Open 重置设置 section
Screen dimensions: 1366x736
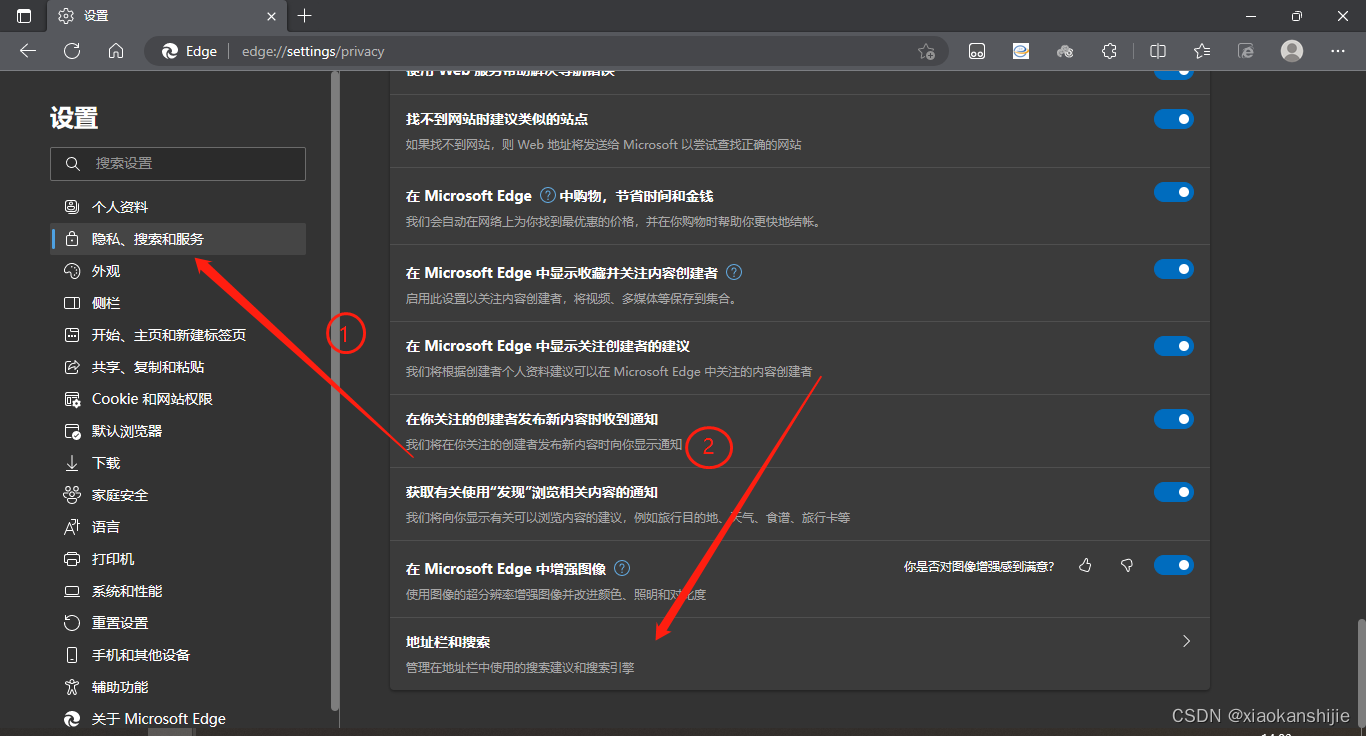tap(178, 623)
